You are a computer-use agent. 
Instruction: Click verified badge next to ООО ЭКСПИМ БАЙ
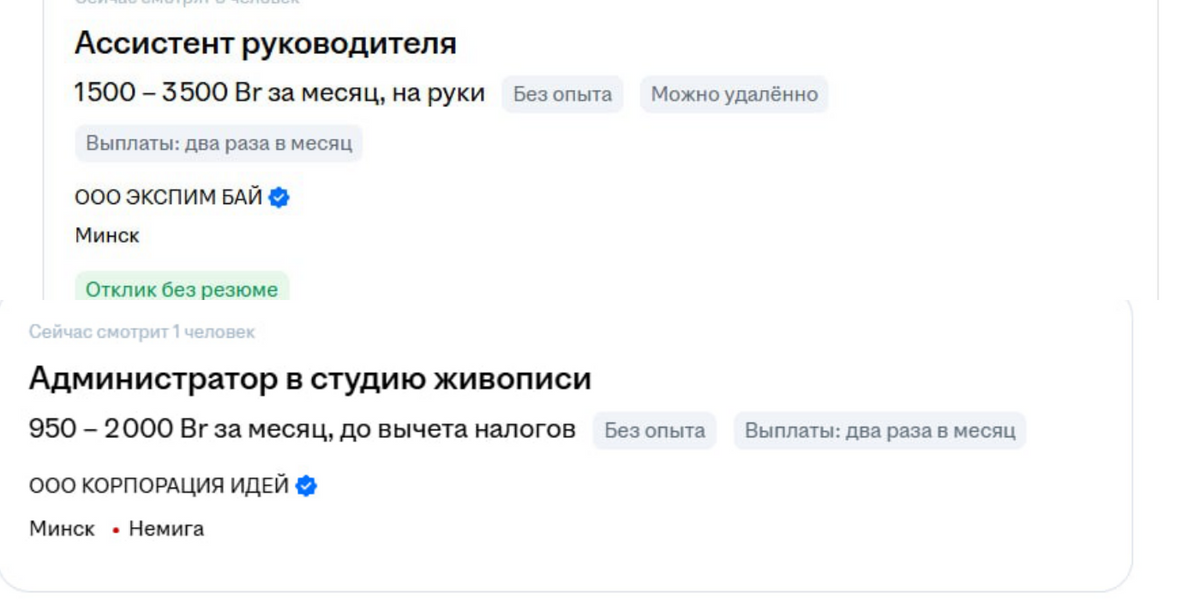(x=280, y=198)
